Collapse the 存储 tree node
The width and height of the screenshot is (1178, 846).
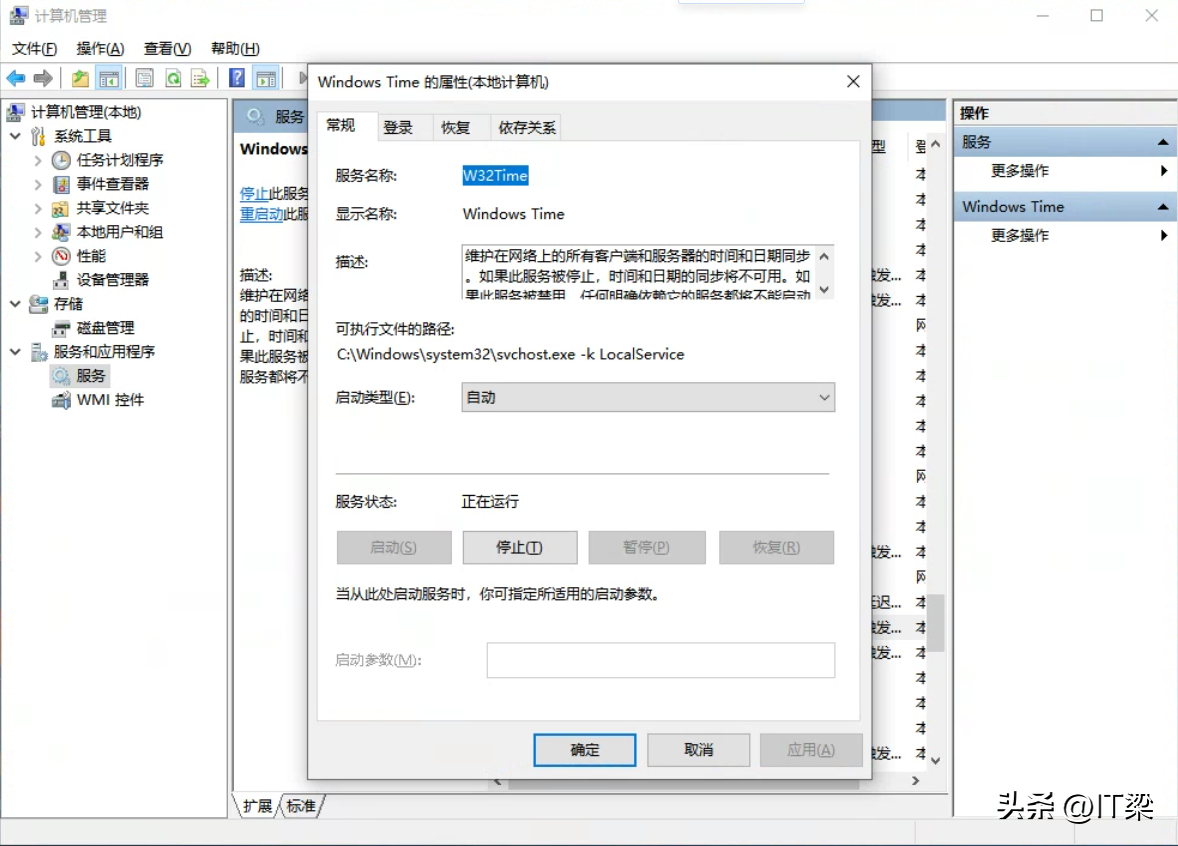(15, 304)
